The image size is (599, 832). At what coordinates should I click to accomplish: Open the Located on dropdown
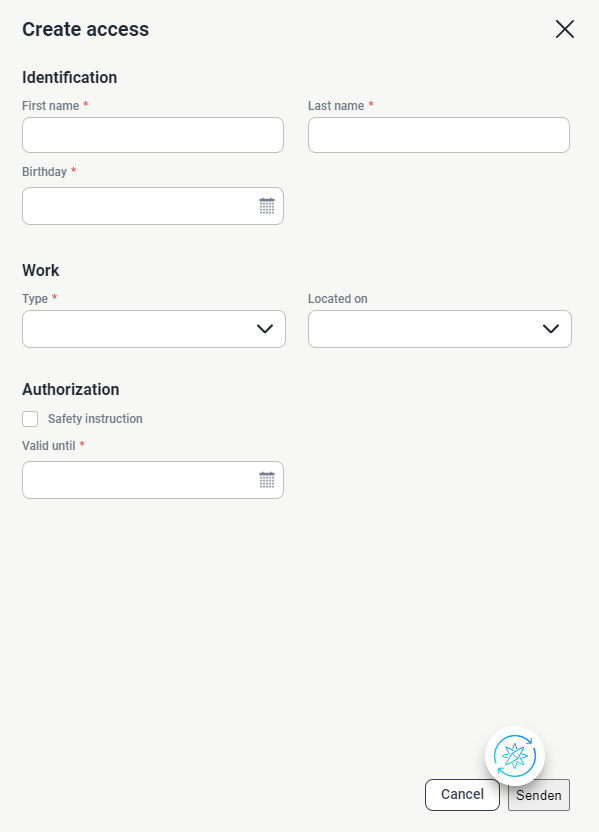(440, 328)
